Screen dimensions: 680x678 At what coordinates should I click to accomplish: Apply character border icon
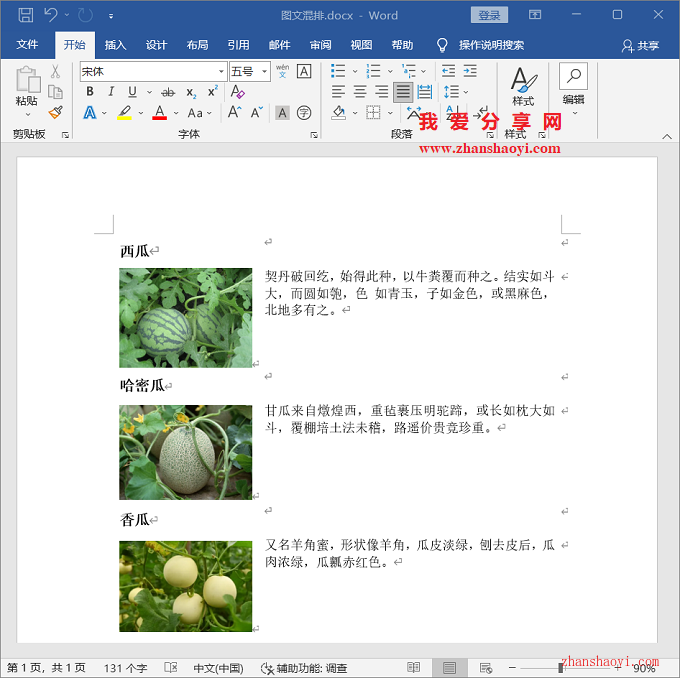tap(304, 71)
